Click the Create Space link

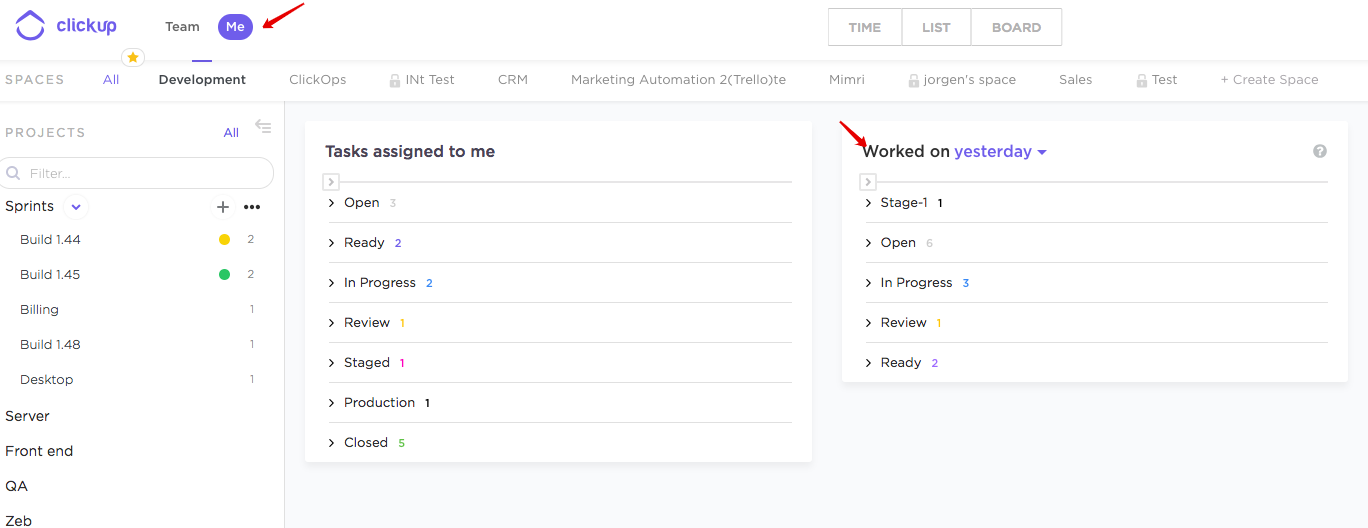1269,80
